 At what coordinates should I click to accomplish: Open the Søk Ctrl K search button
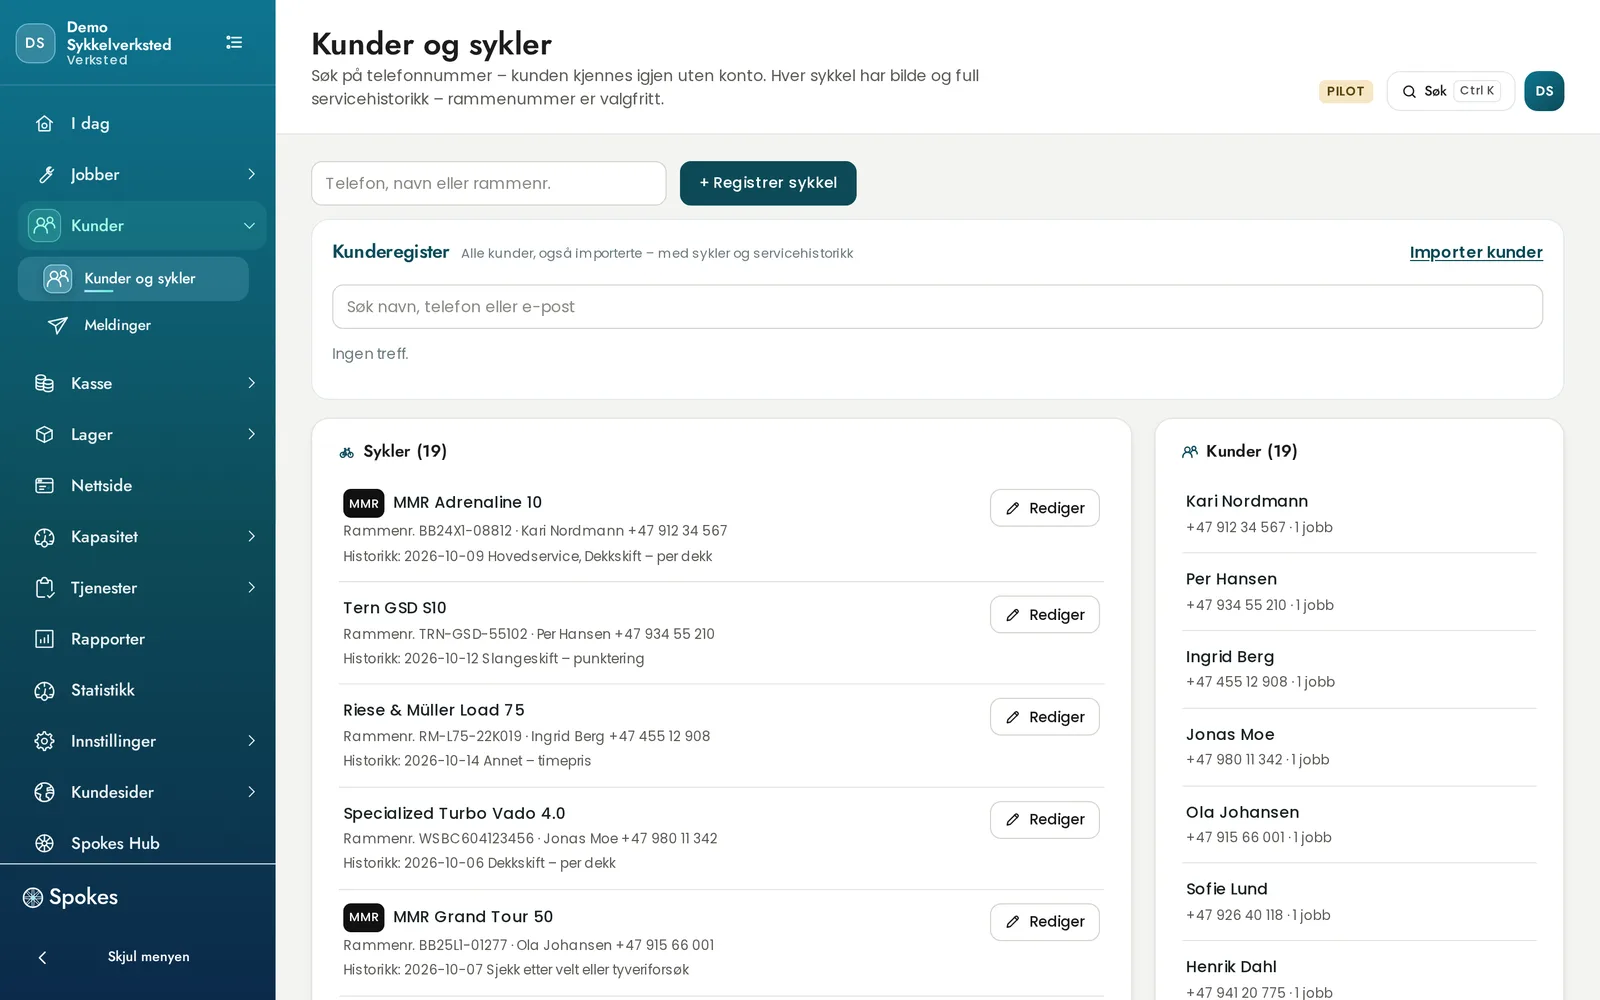[x=1450, y=91]
